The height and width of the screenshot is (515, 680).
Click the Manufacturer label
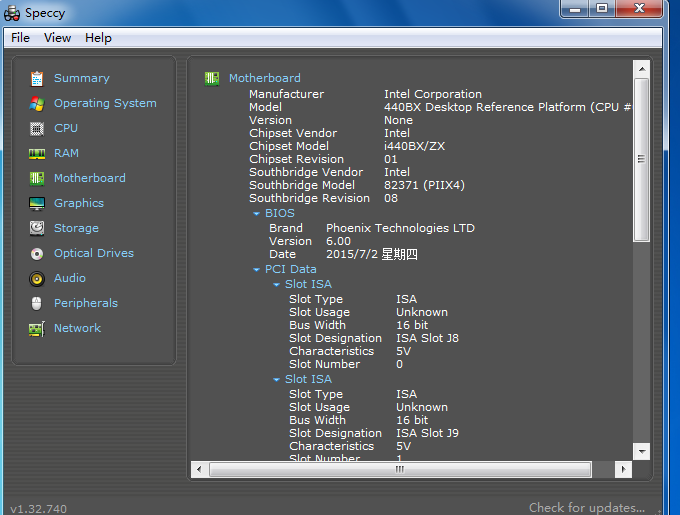point(286,94)
